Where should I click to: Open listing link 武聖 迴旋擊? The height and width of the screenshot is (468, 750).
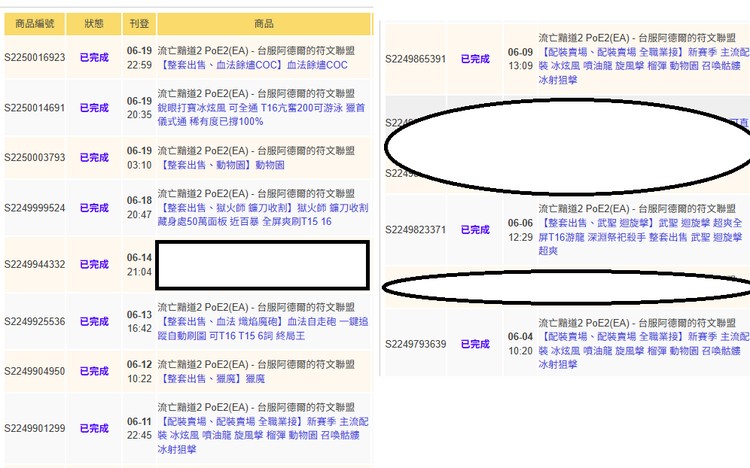pos(641,236)
